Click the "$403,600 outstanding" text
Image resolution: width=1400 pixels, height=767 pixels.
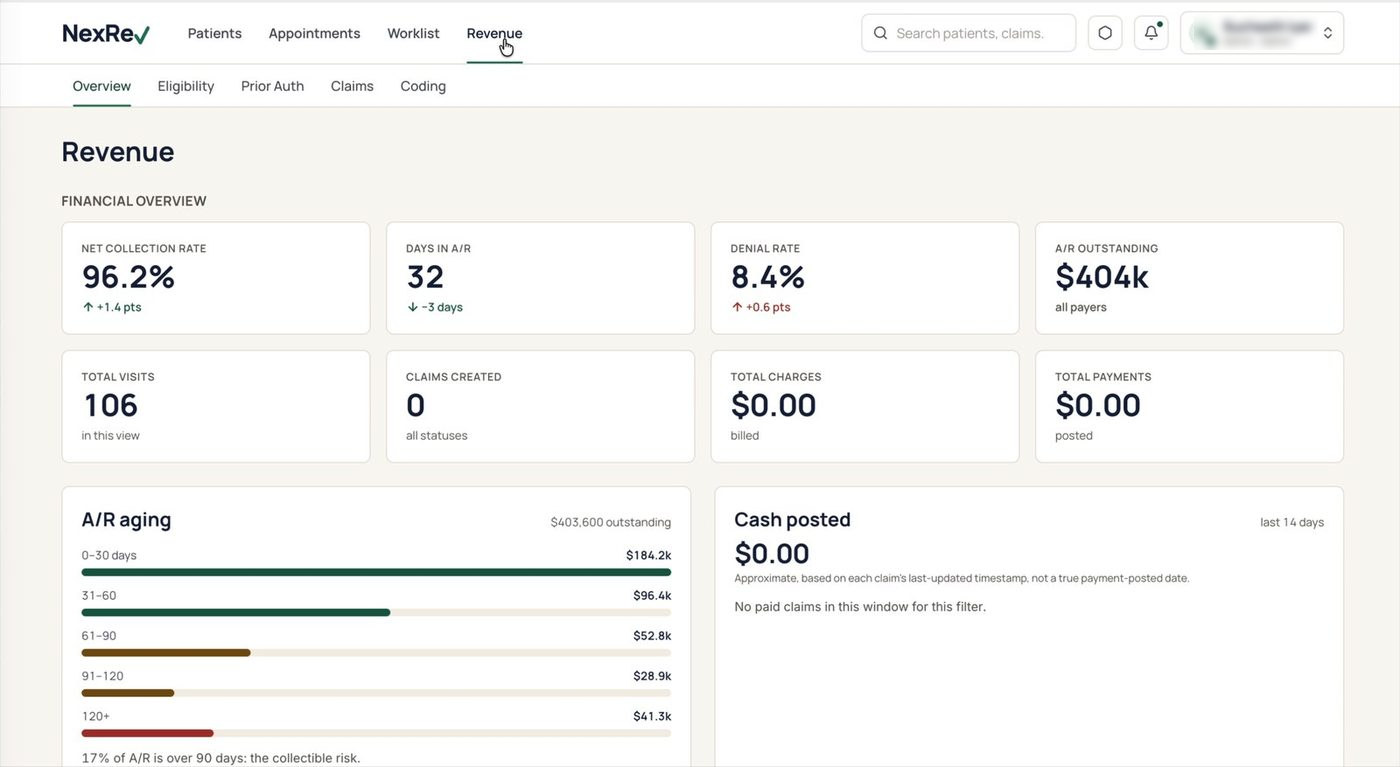click(611, 522)
